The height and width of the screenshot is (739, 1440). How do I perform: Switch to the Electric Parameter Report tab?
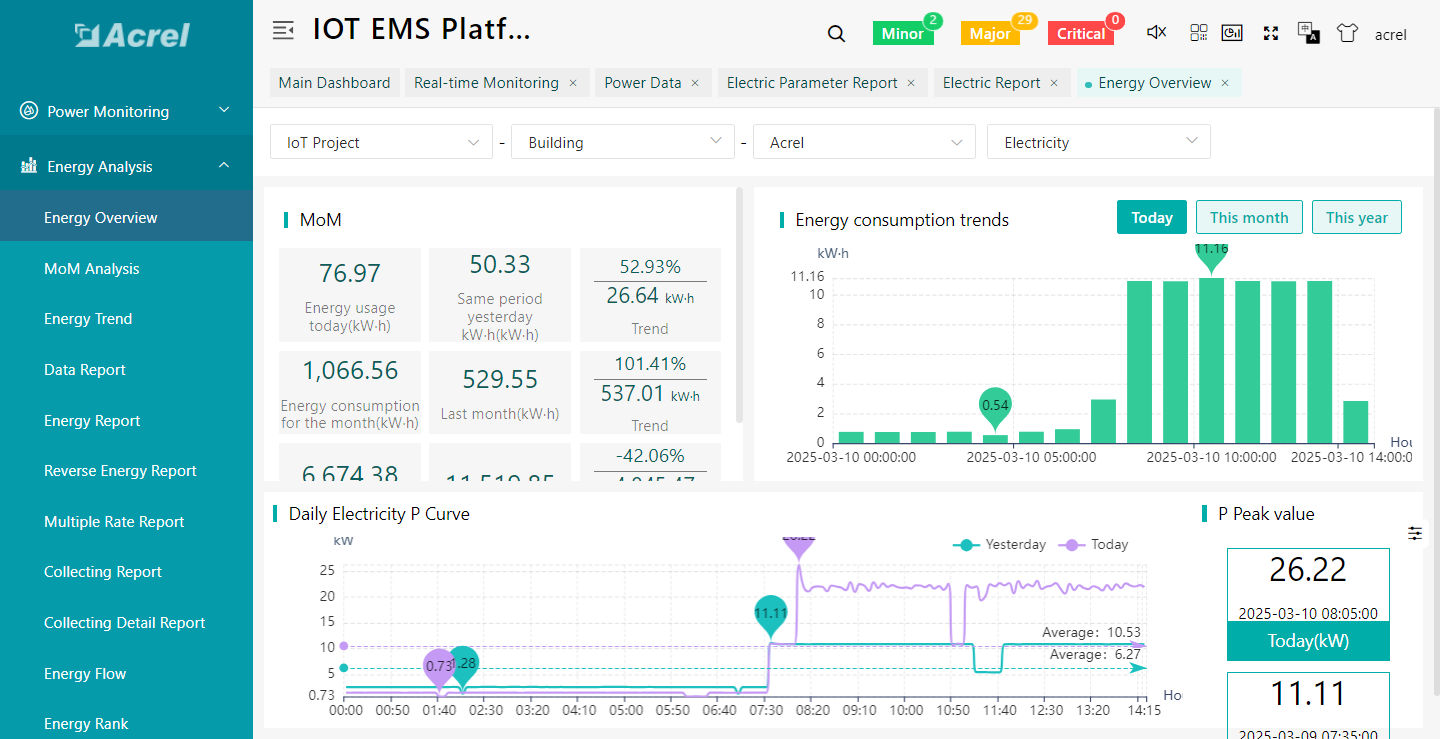click(x=812, y=83)
